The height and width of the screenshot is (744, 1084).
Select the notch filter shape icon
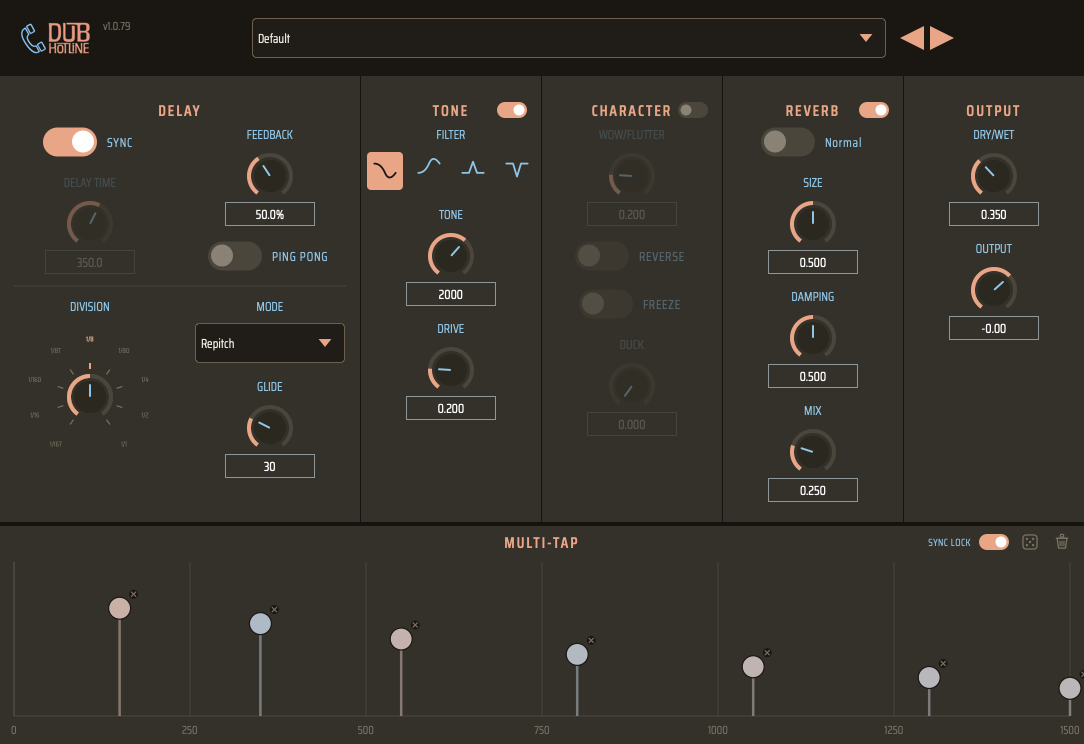[517, 169]
